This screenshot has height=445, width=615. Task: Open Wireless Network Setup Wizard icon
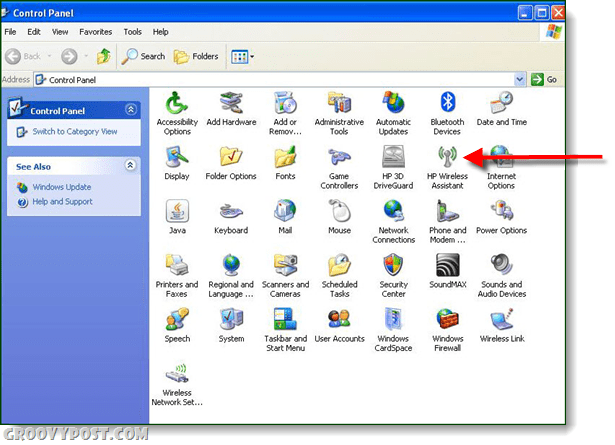point(177,373)
